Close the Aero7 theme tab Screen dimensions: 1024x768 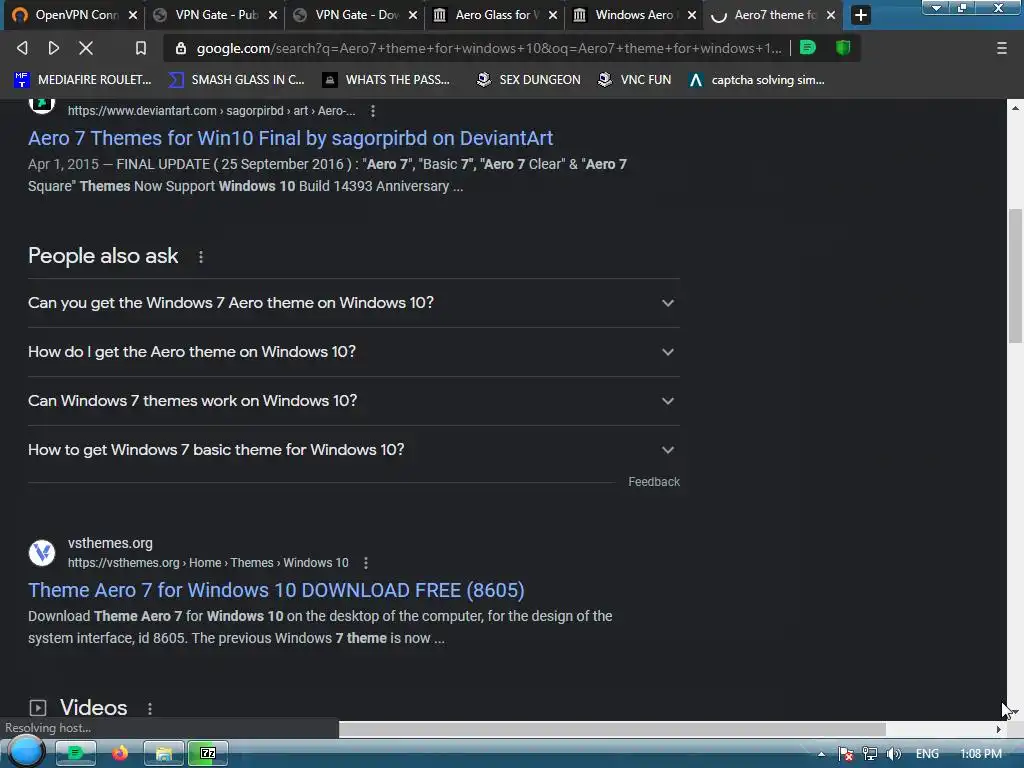[x=831, y=15]
